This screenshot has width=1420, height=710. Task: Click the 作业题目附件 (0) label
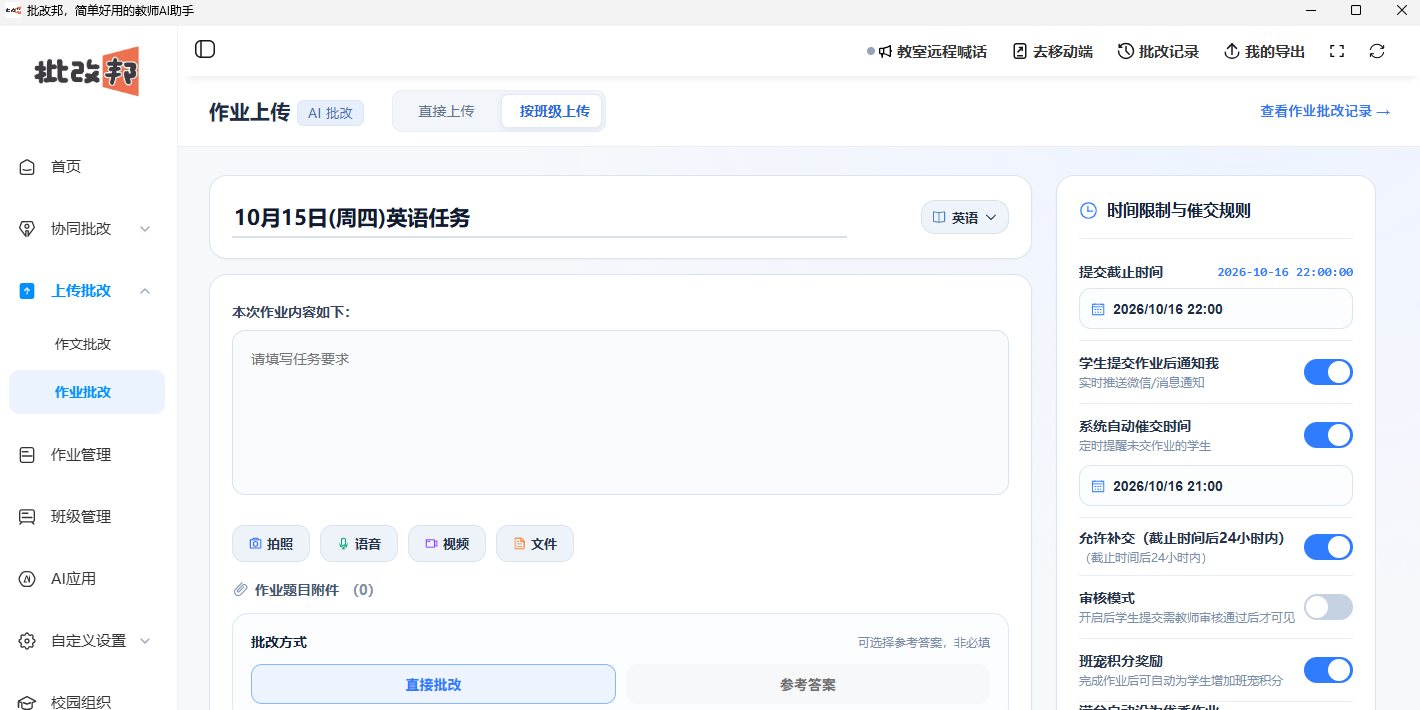pyautogui.click(x=314, y=590)
